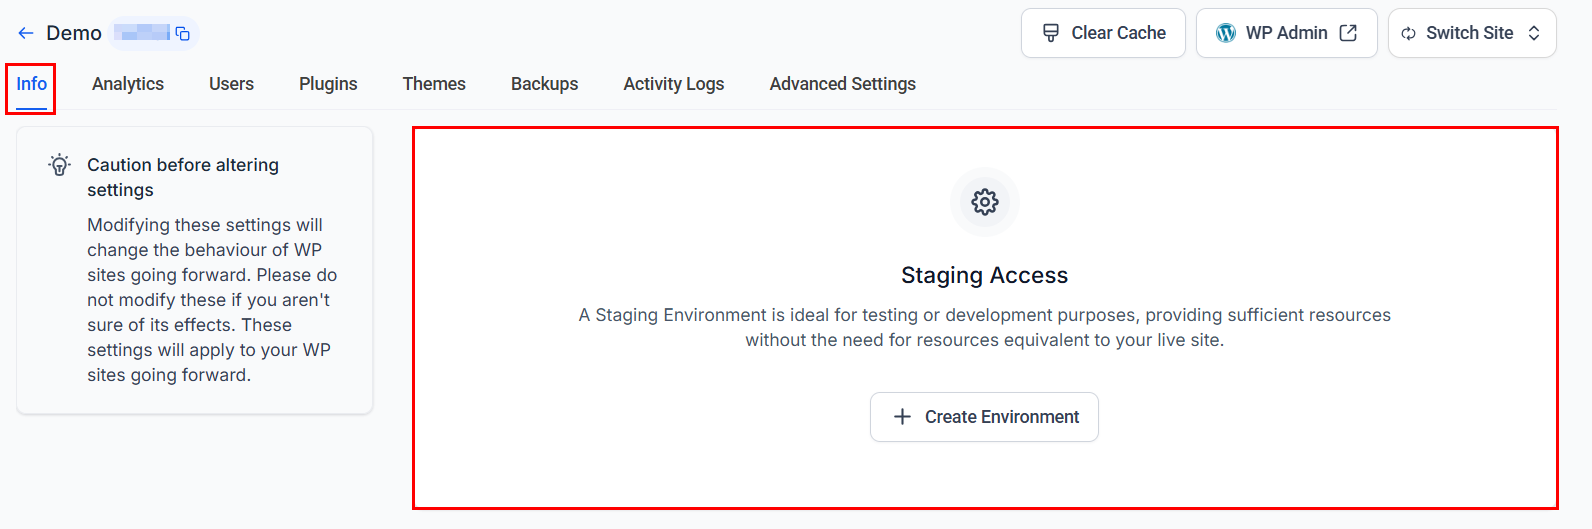Click the Clear Cache brush icon
Image resolution: width=1592 pixels, height=529 pixels.
coord(1051,33)
